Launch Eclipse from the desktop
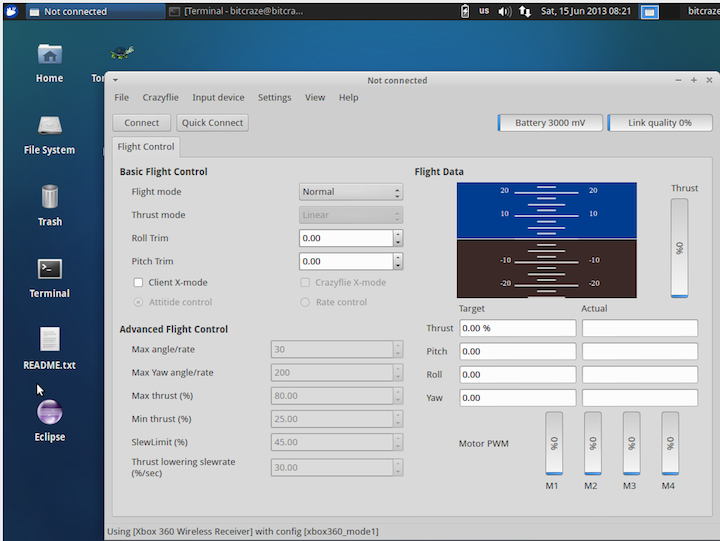The image size is (720, 541). pos(49,414)
